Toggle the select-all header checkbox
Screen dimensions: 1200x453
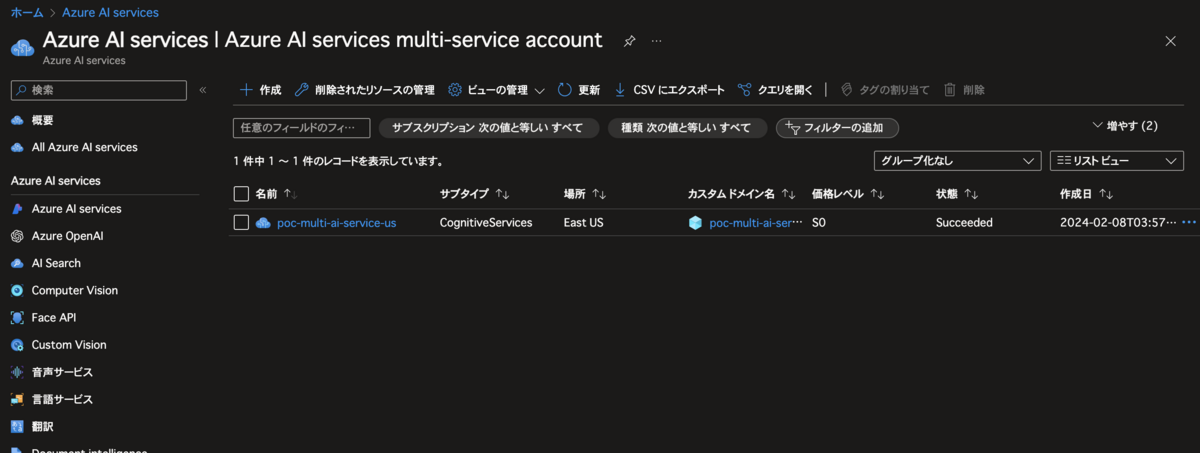(x=241, y=194)
